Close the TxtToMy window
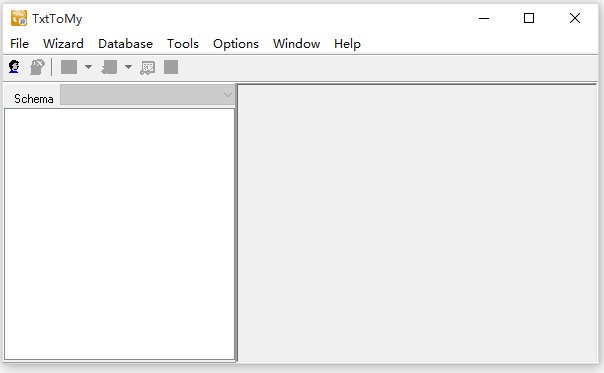Screen dimensions: 604x373 575,18
